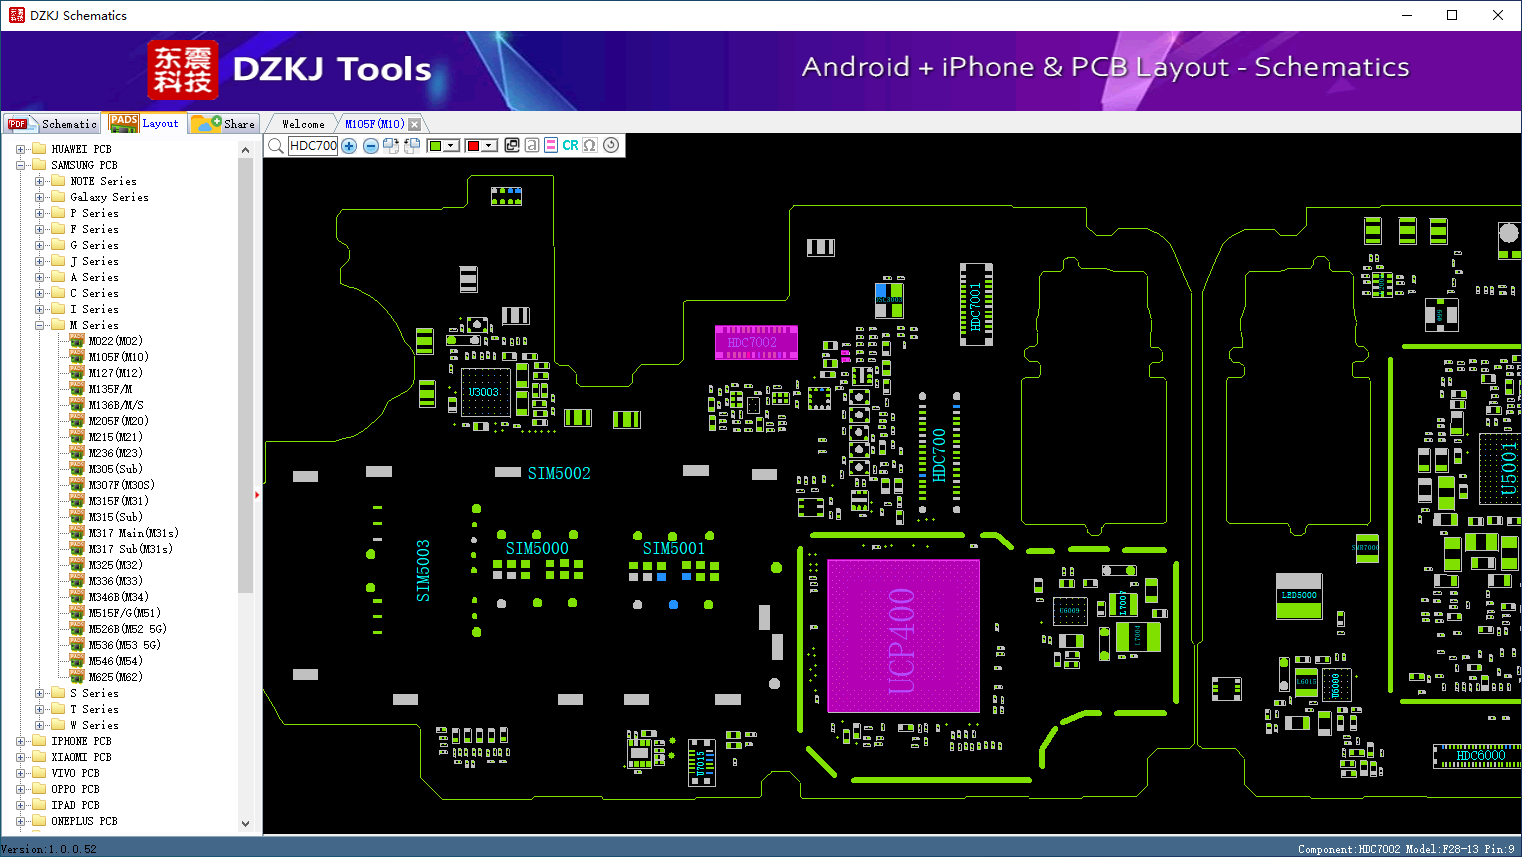Click the highlighted HDC7002 connector
Viewport: 1522px width, 857px height.
(756, 342)
